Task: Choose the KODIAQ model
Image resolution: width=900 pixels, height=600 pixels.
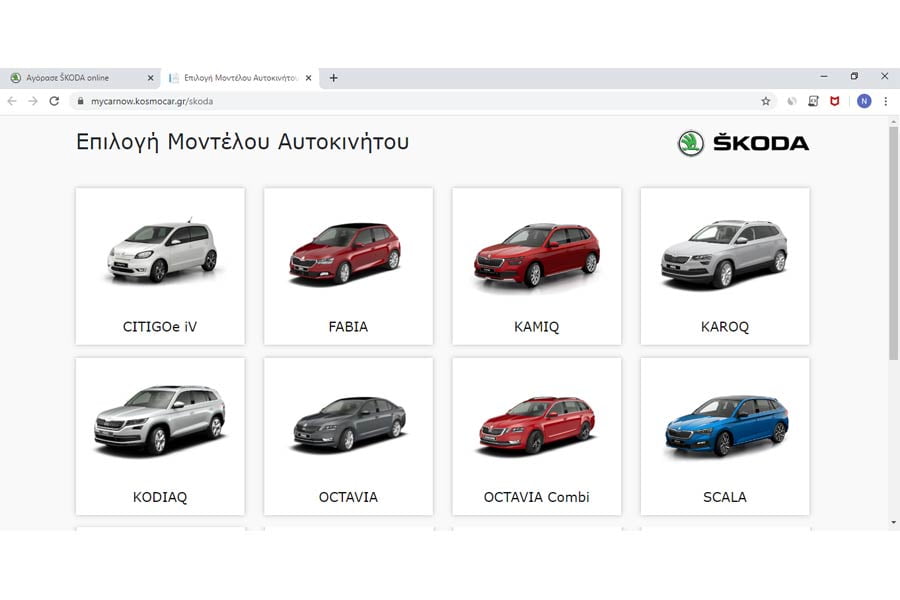Action: [x=160, y=434]
